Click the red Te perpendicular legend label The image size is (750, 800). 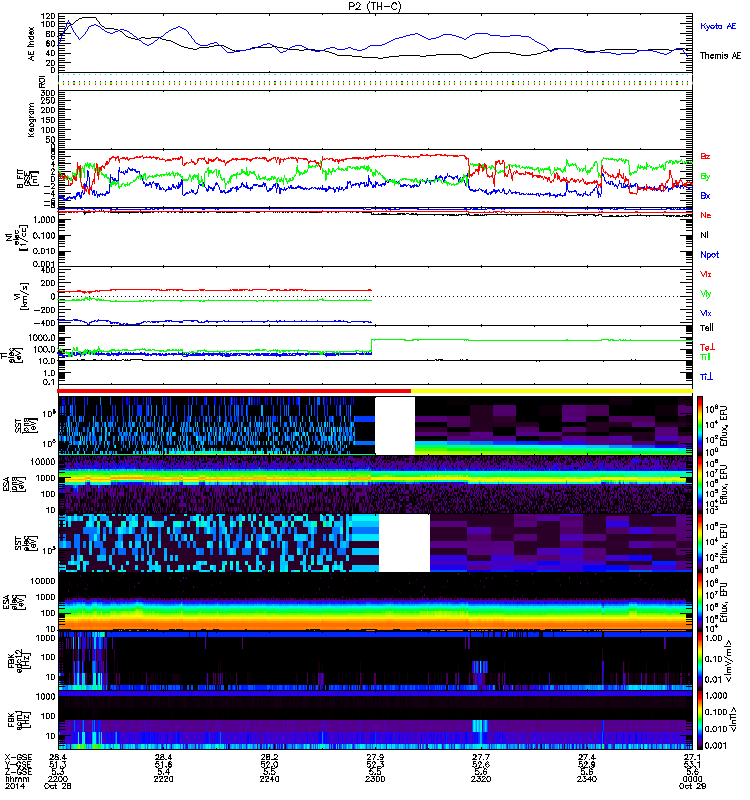pyautogui.click(x=707, y=347)
